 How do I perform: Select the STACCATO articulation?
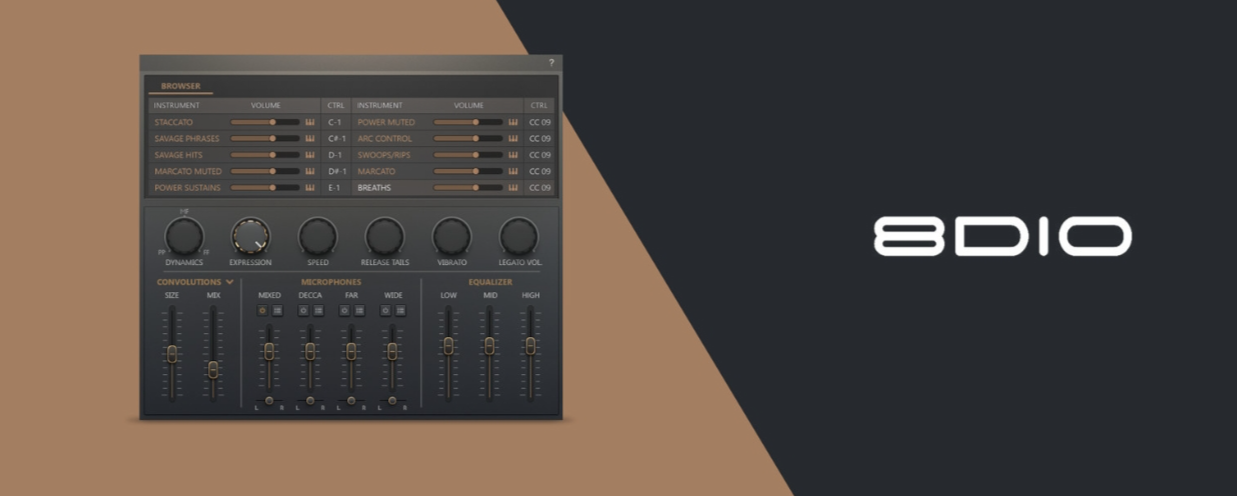click(x=173, y=122)
